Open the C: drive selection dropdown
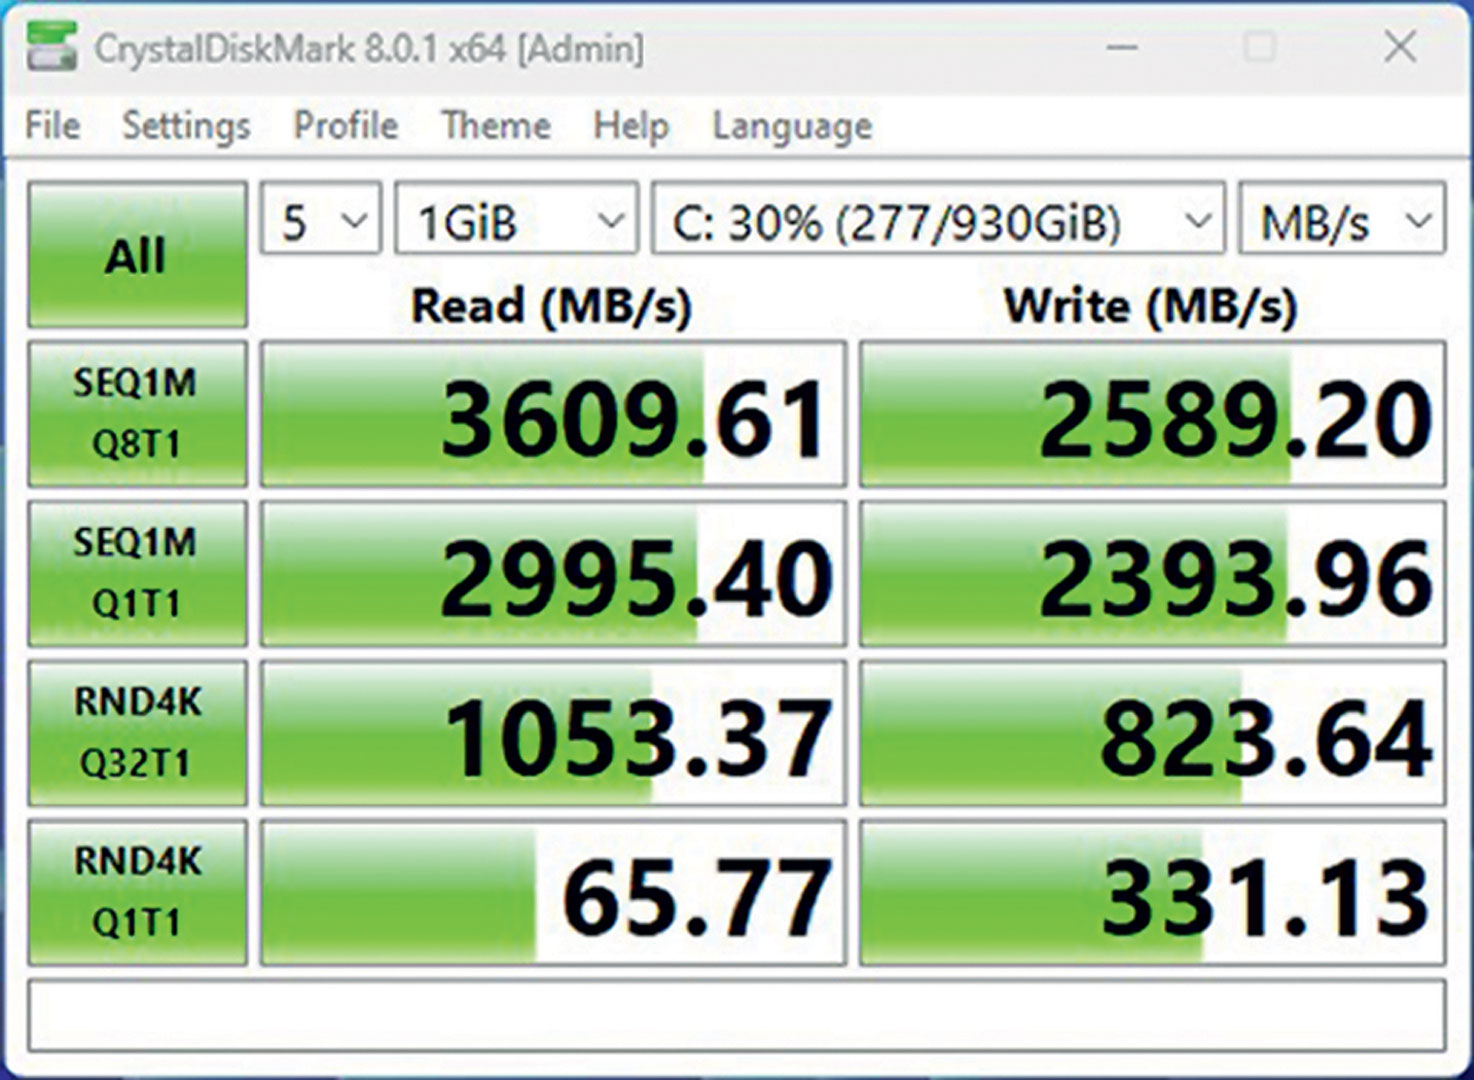The height and width of the screenshot is (1080, 1474). coord(937,219)
